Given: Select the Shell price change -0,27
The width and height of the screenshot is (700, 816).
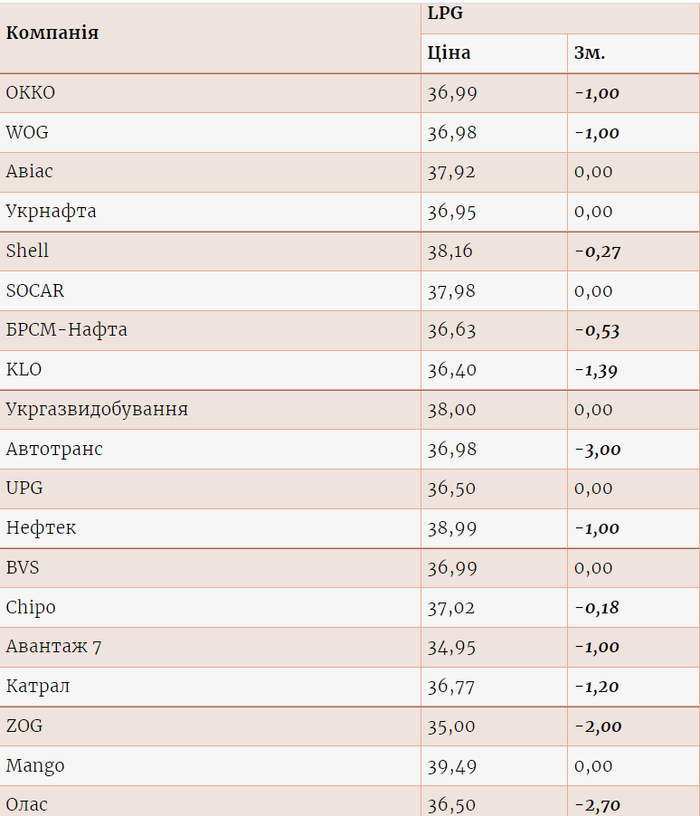Looking at the screenshot, I should (597, 251).
